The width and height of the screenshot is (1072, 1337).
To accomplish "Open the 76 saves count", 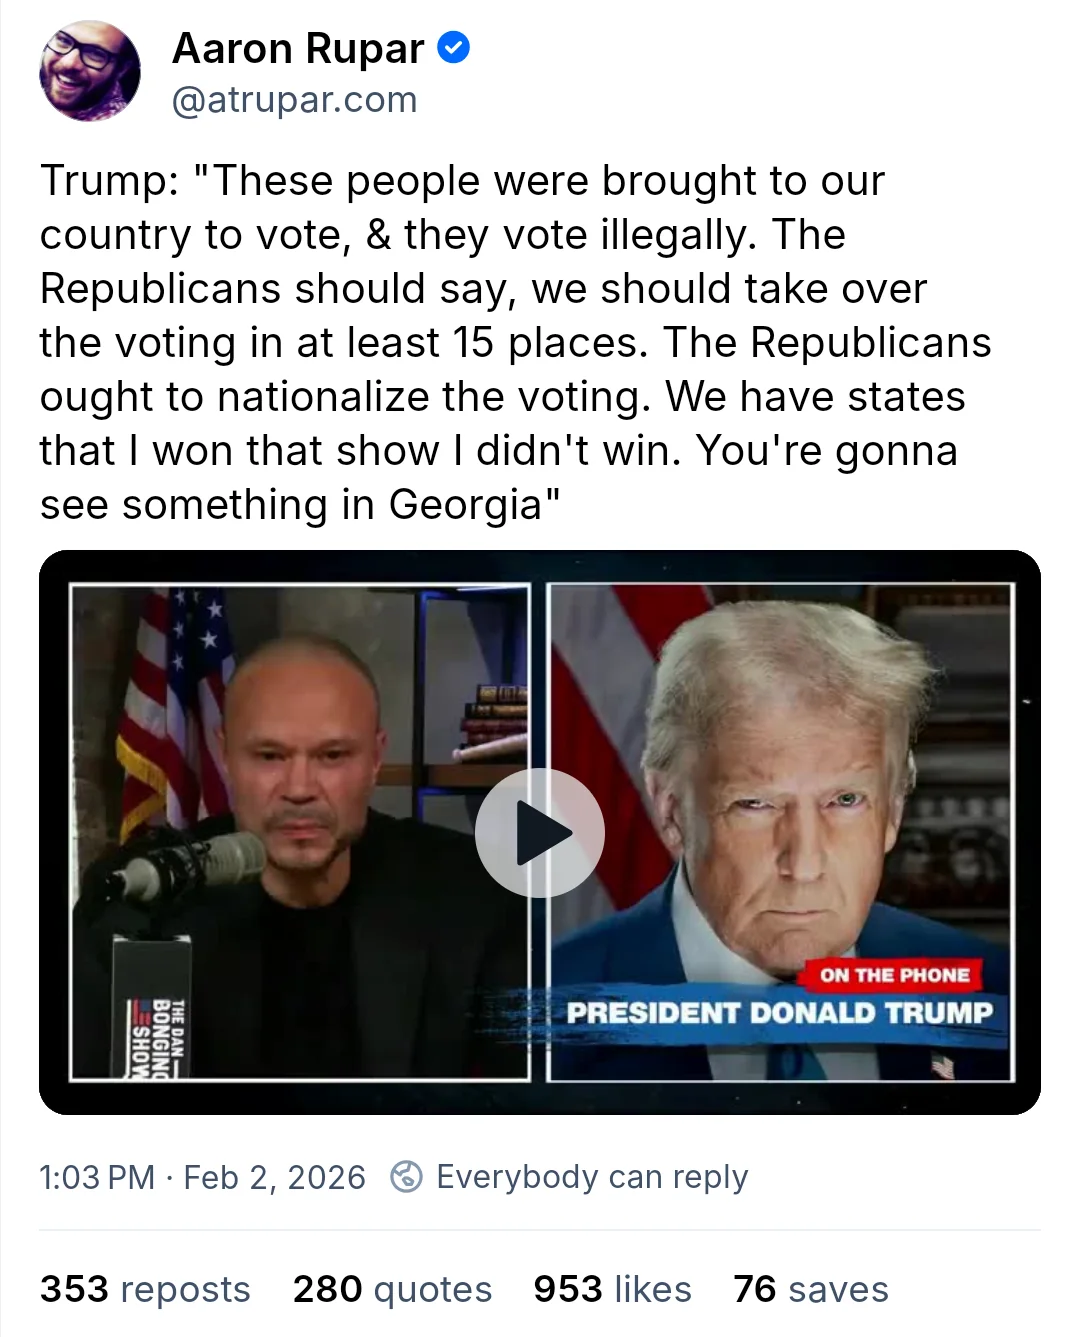I will [810, 1289].
